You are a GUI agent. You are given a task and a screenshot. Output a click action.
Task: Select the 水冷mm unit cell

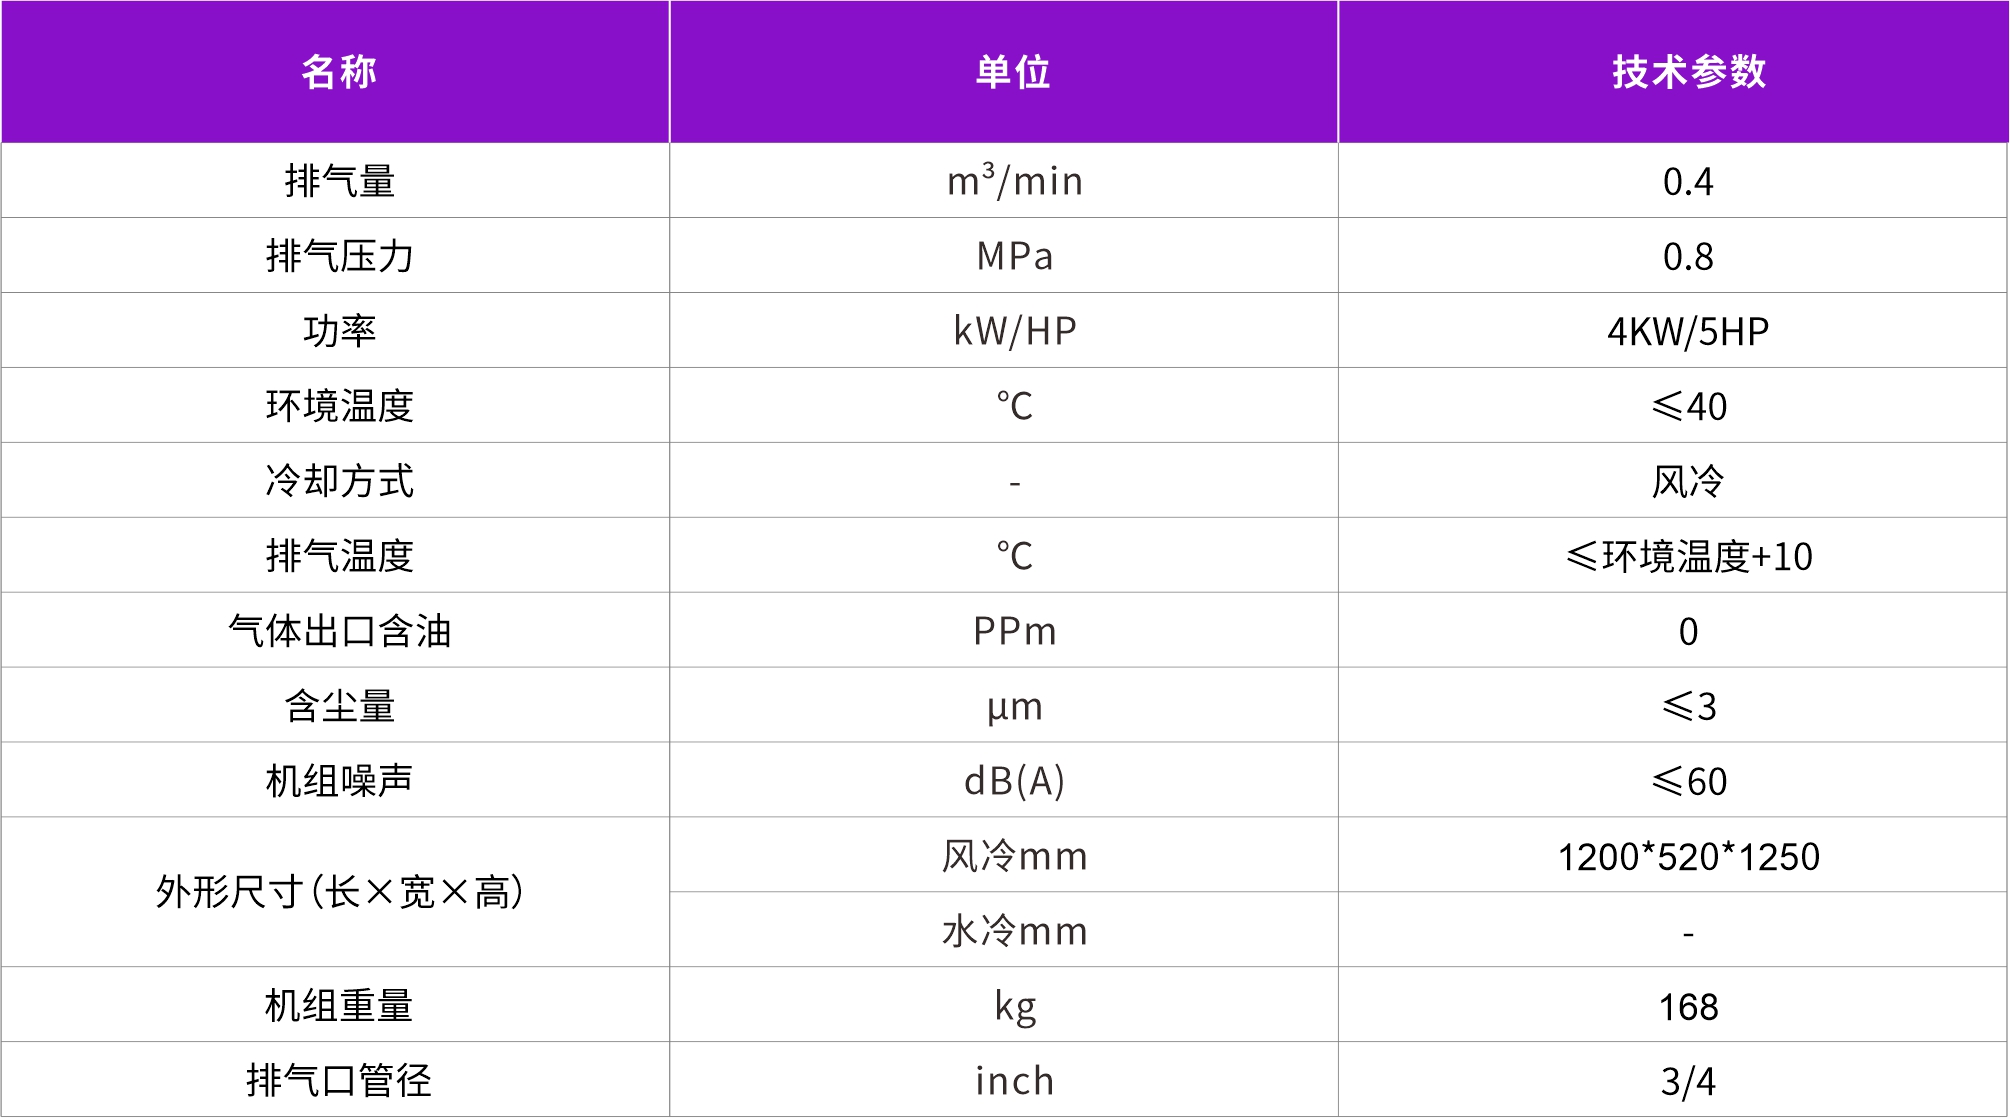[1014, 931]
